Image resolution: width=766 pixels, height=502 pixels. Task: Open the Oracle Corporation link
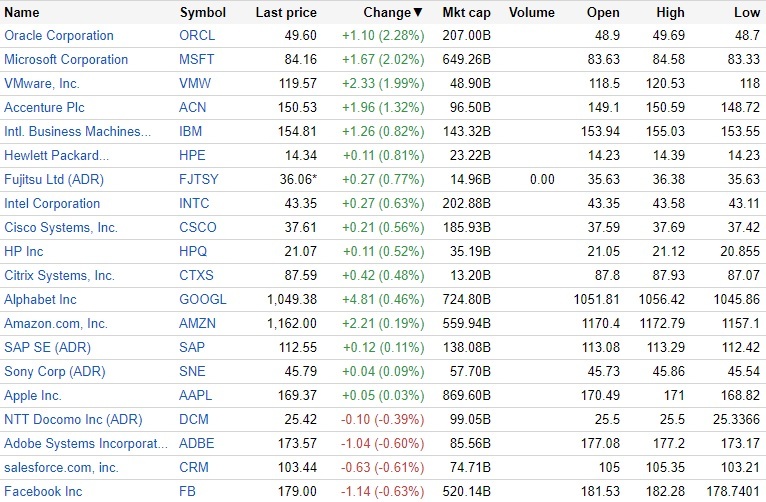[x=59, y=35]
